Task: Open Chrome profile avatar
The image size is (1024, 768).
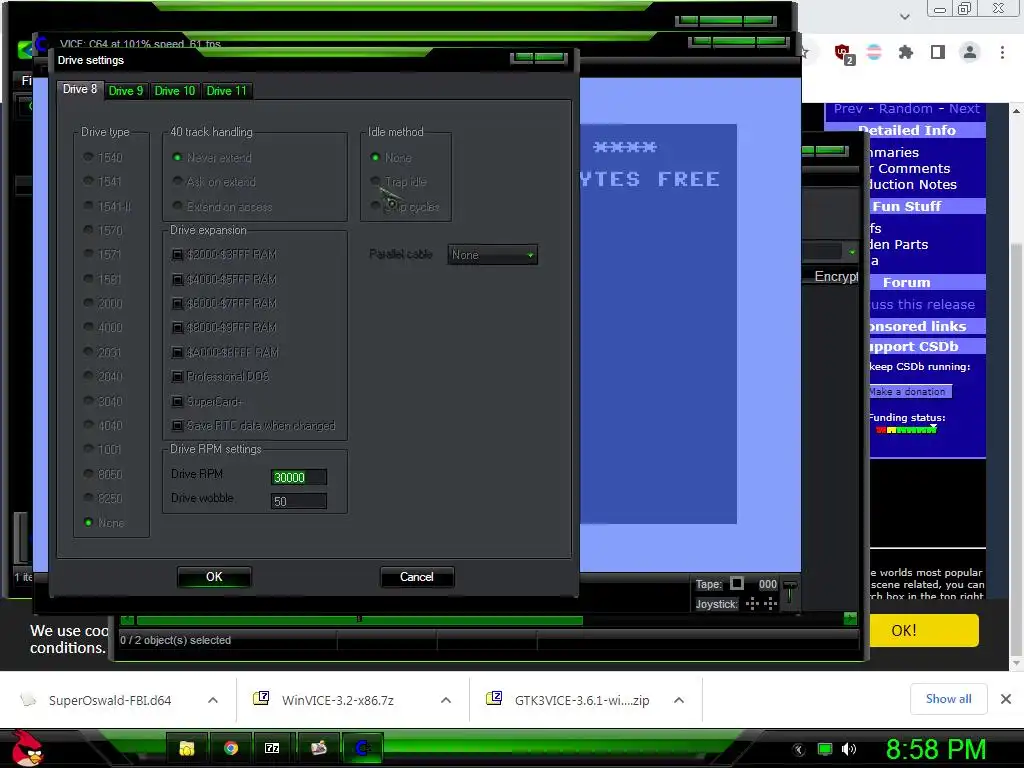Action: 970,52
